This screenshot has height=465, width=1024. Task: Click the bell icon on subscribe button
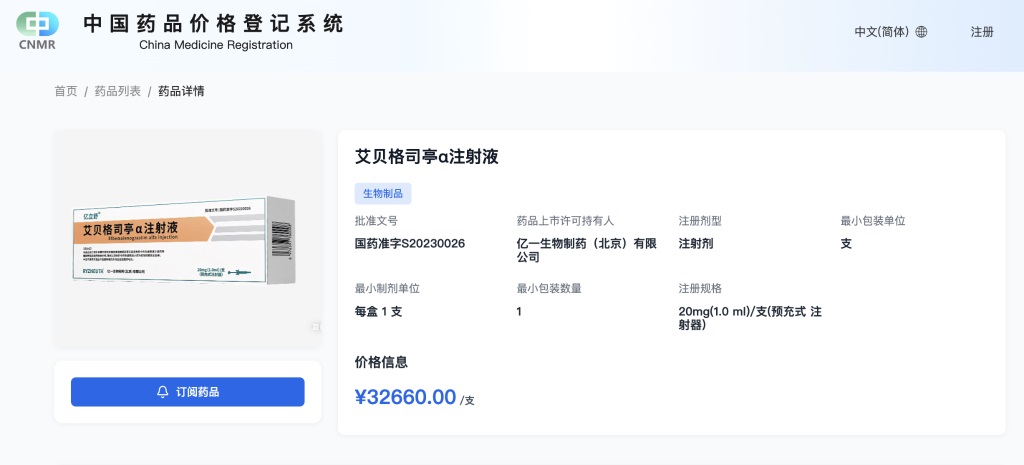click(162, 392)
